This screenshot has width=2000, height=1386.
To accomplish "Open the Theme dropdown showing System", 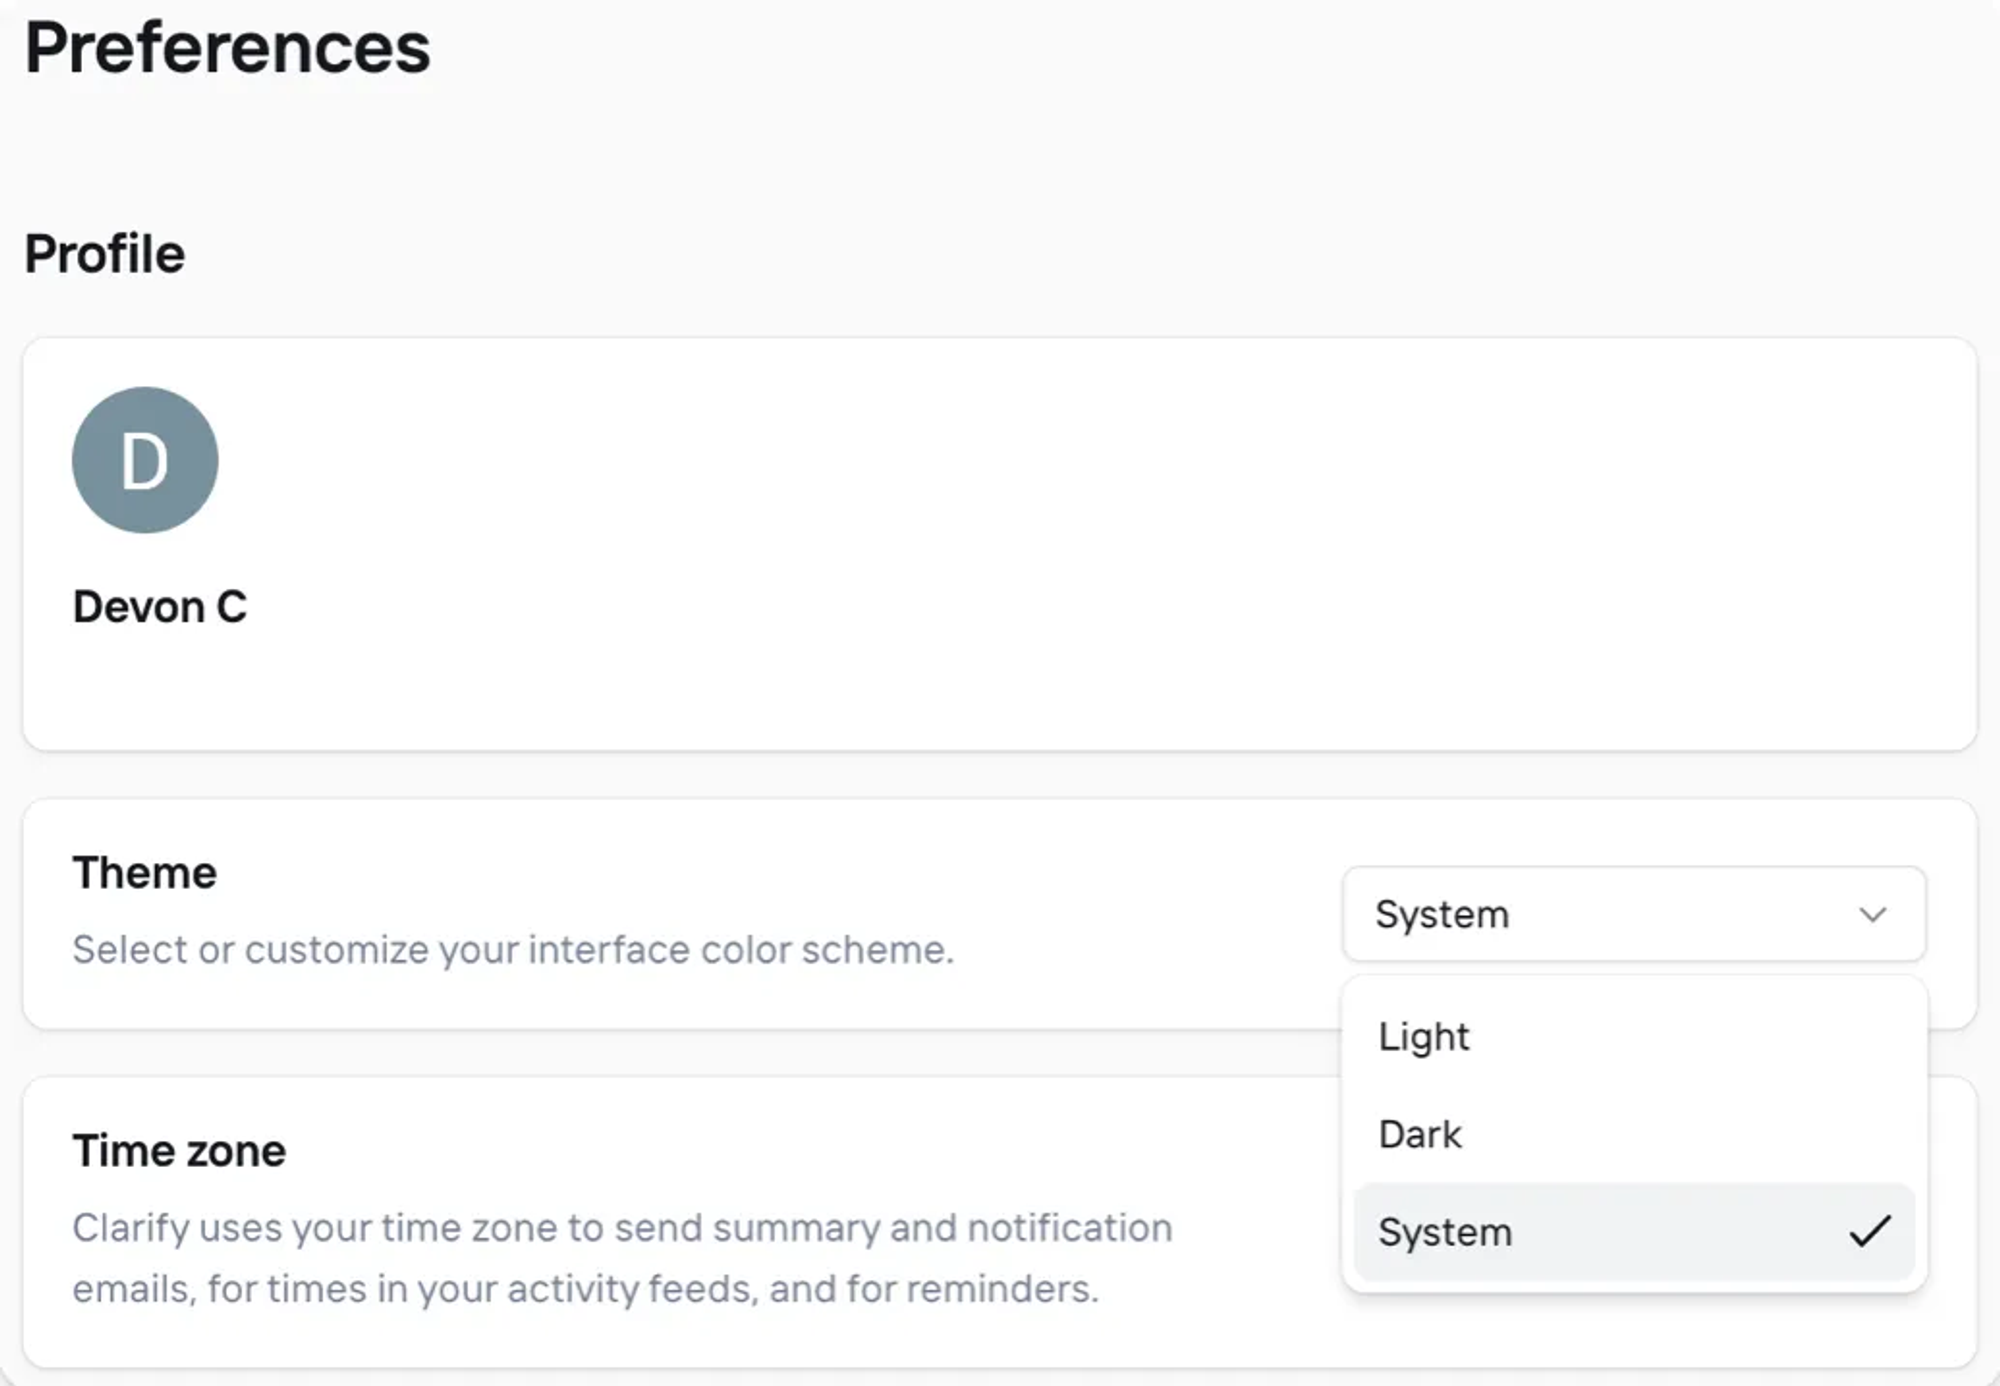I will 1634,914.
